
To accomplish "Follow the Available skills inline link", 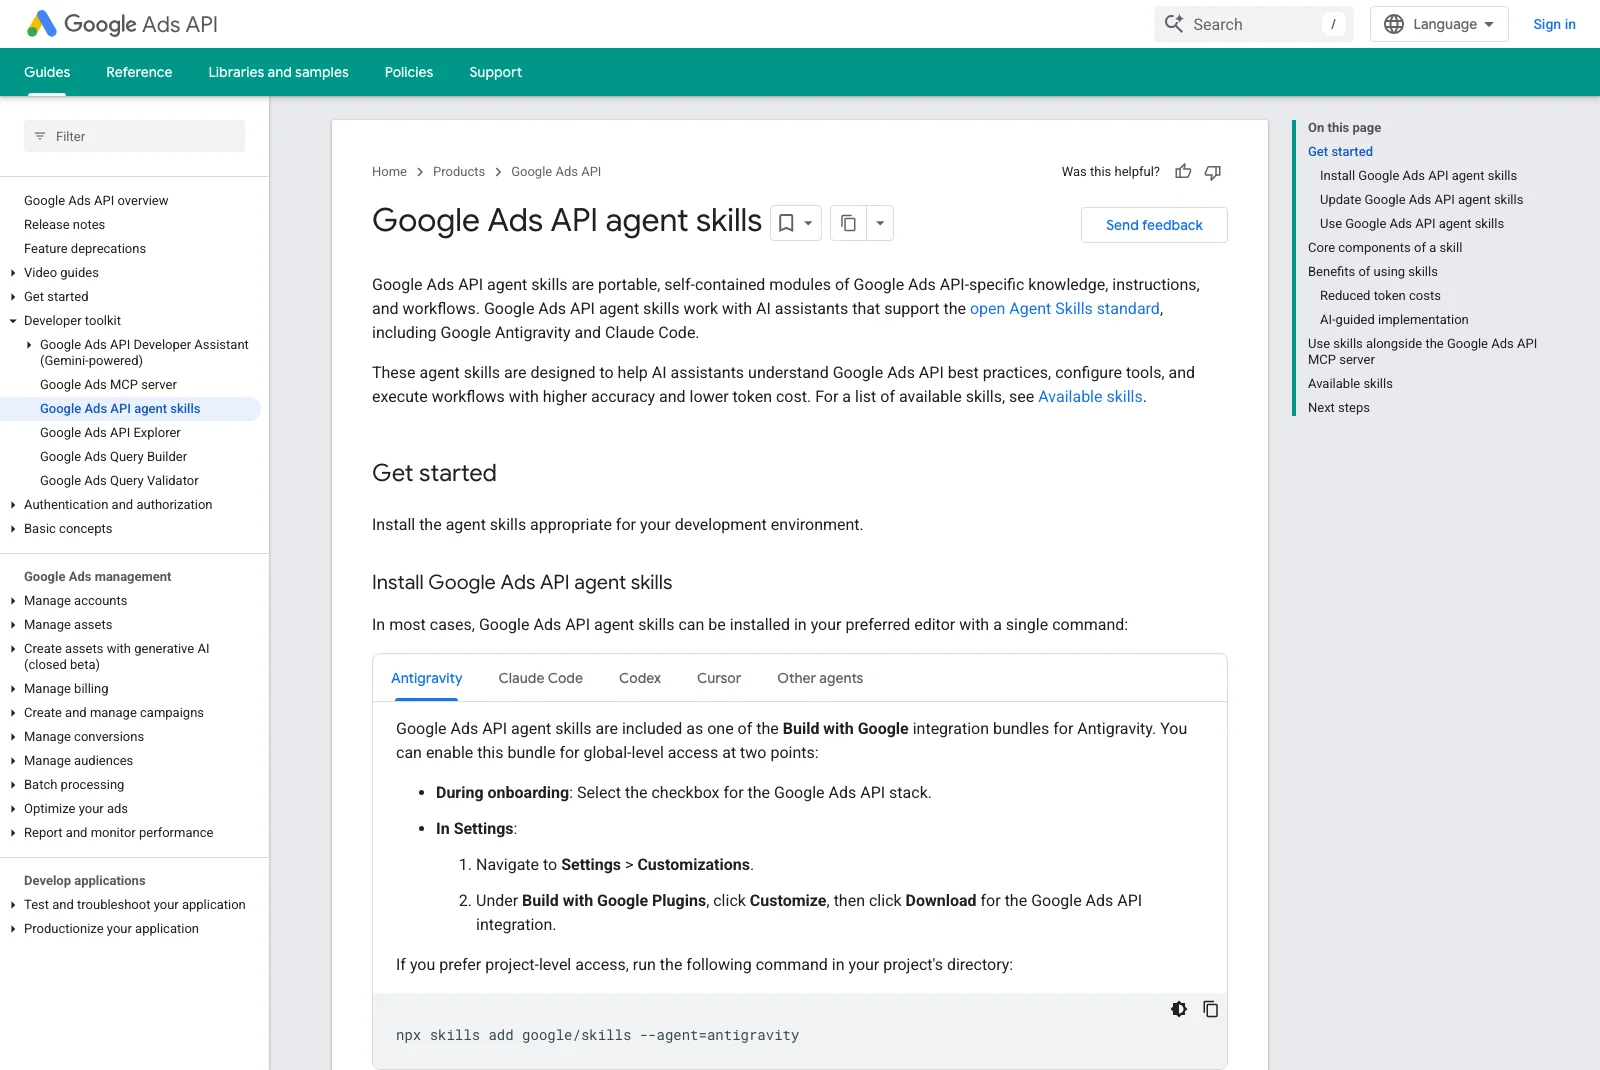I will click(x=1090, y=397).
